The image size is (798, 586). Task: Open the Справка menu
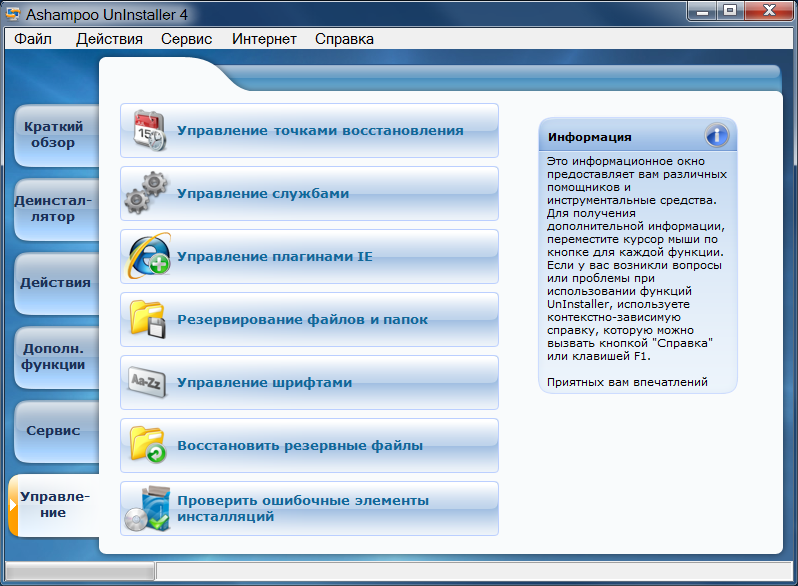pos(344,39)
